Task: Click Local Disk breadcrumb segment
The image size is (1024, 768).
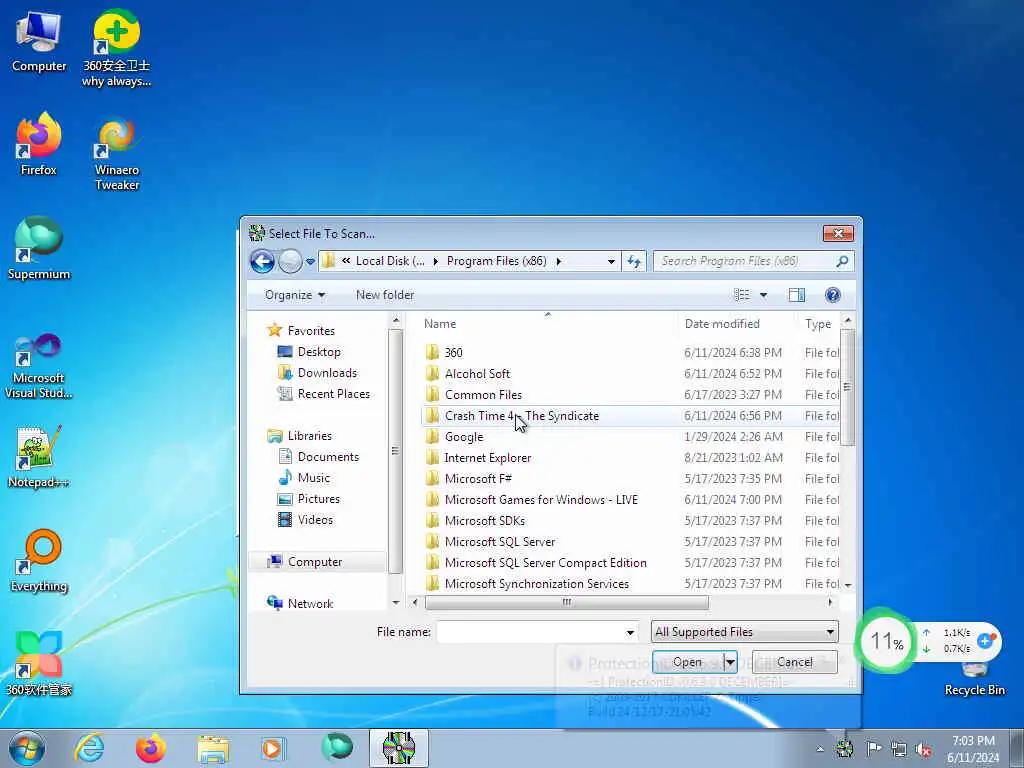Action: [390, 261]
